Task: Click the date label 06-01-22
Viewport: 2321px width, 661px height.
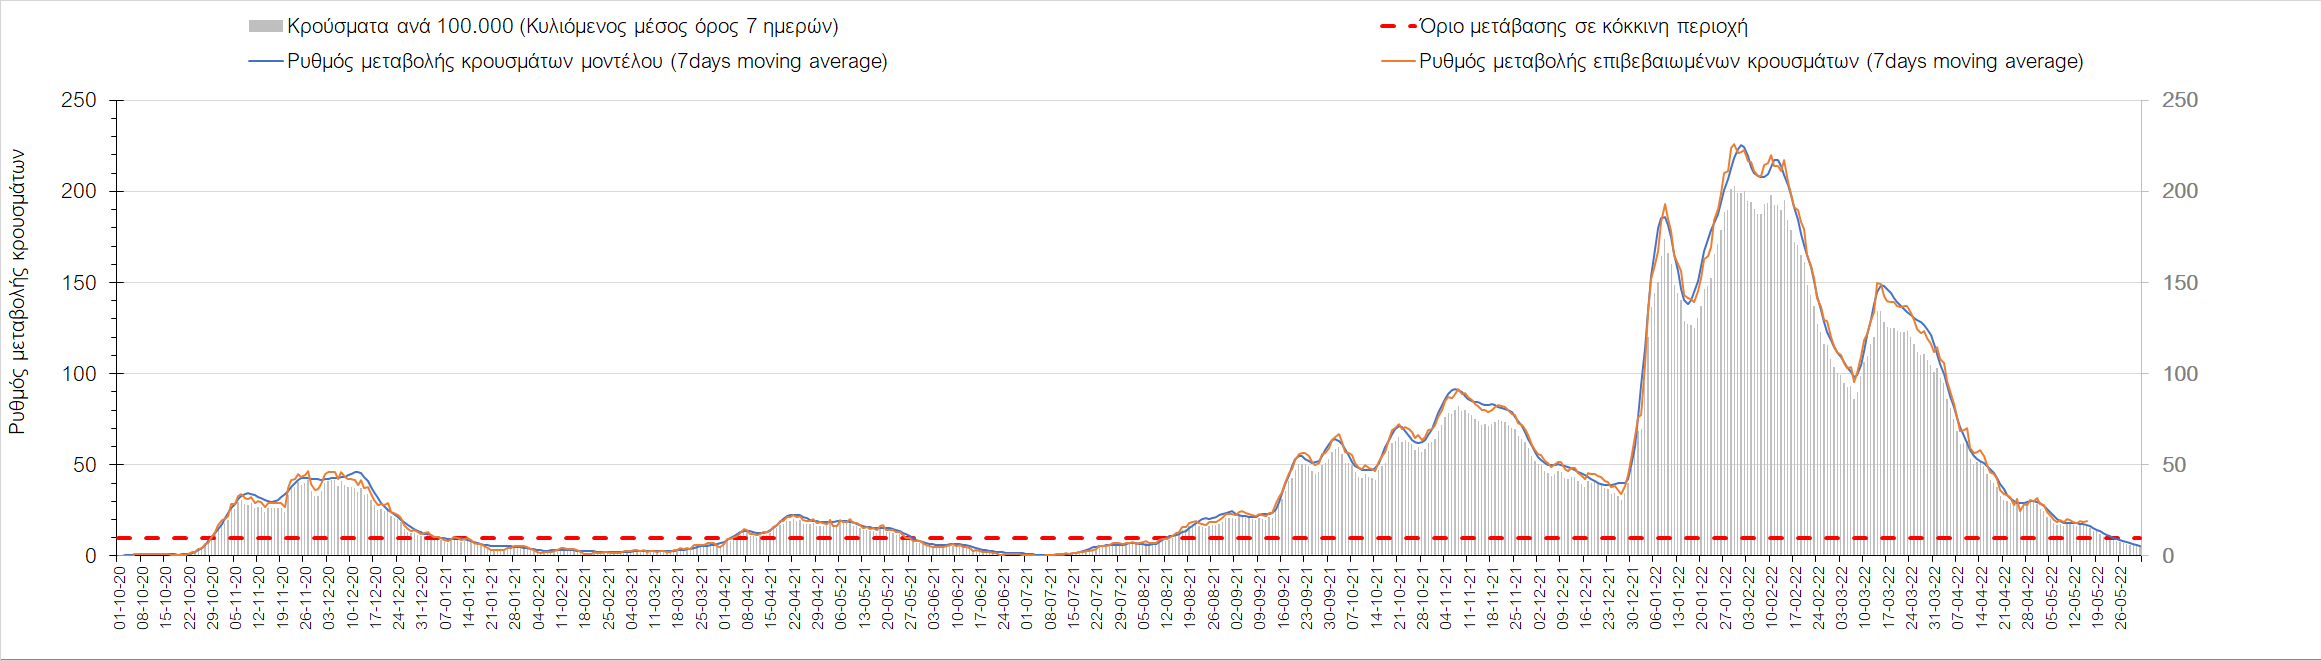Action: tap(1656, 598)
